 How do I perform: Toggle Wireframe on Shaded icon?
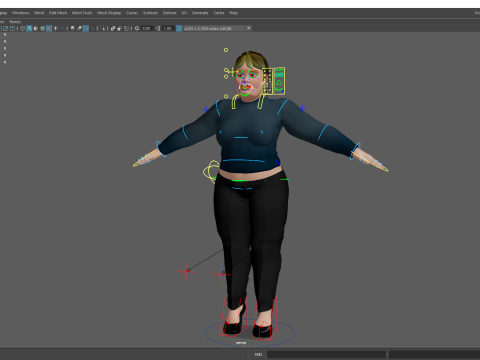[x=42, y=28]
